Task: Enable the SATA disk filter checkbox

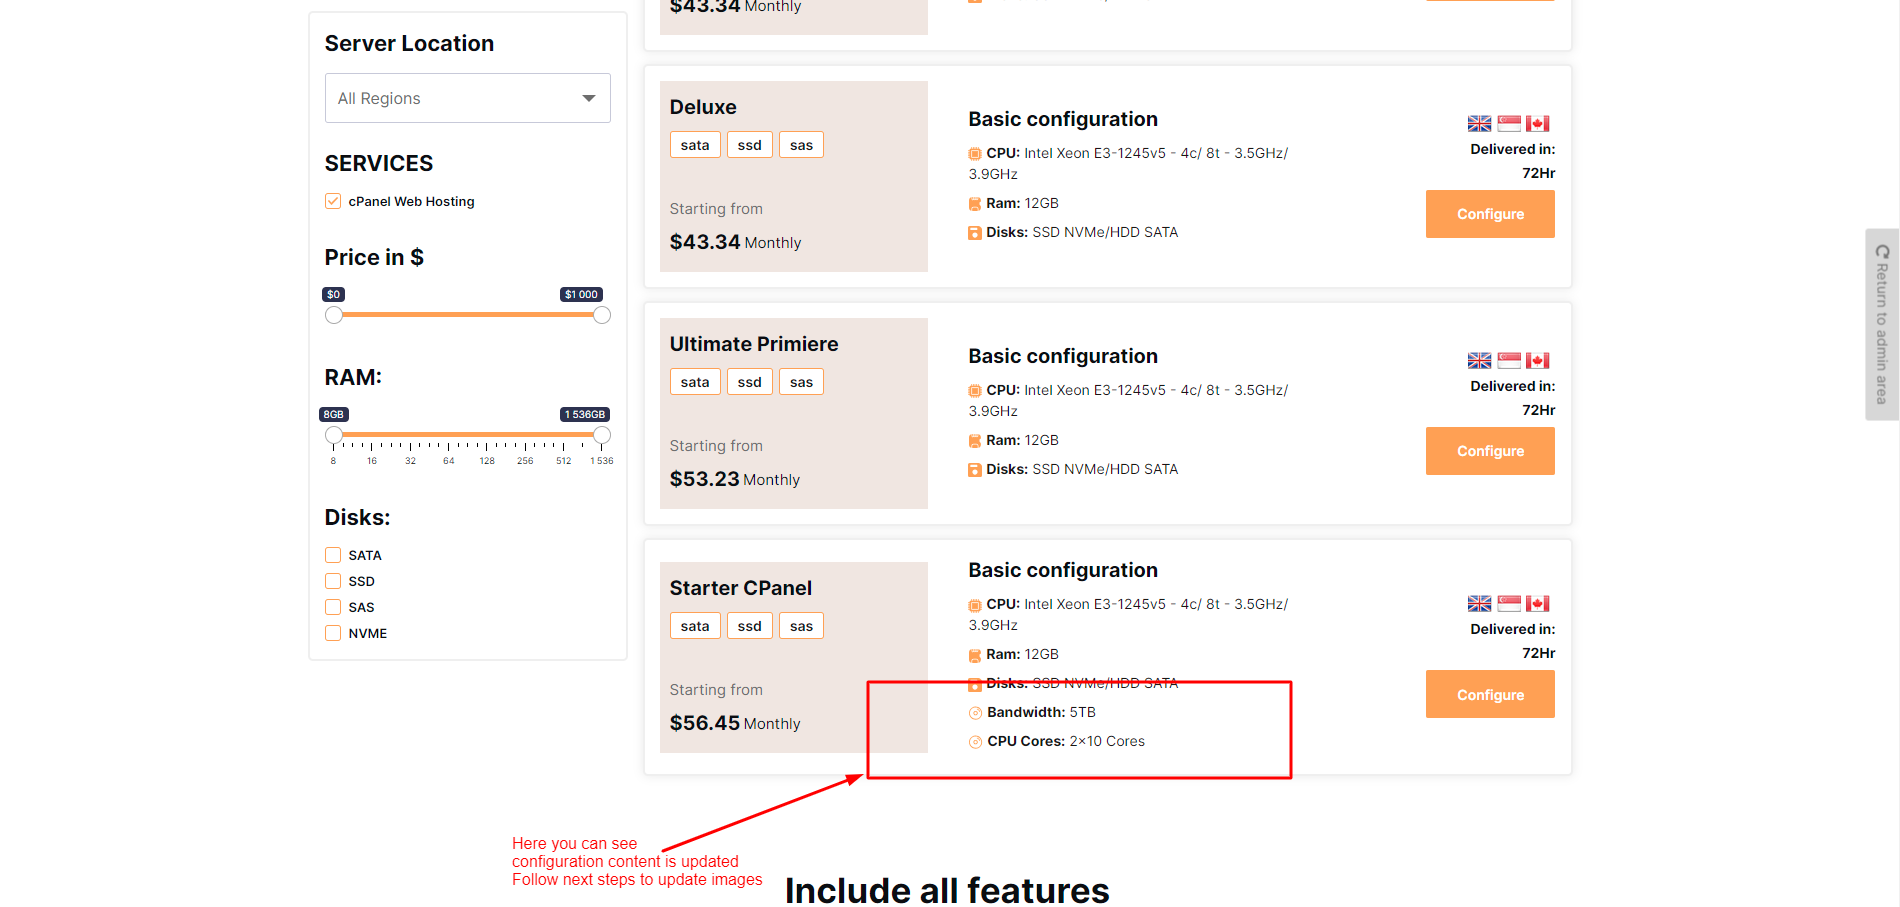Action: 333,556
